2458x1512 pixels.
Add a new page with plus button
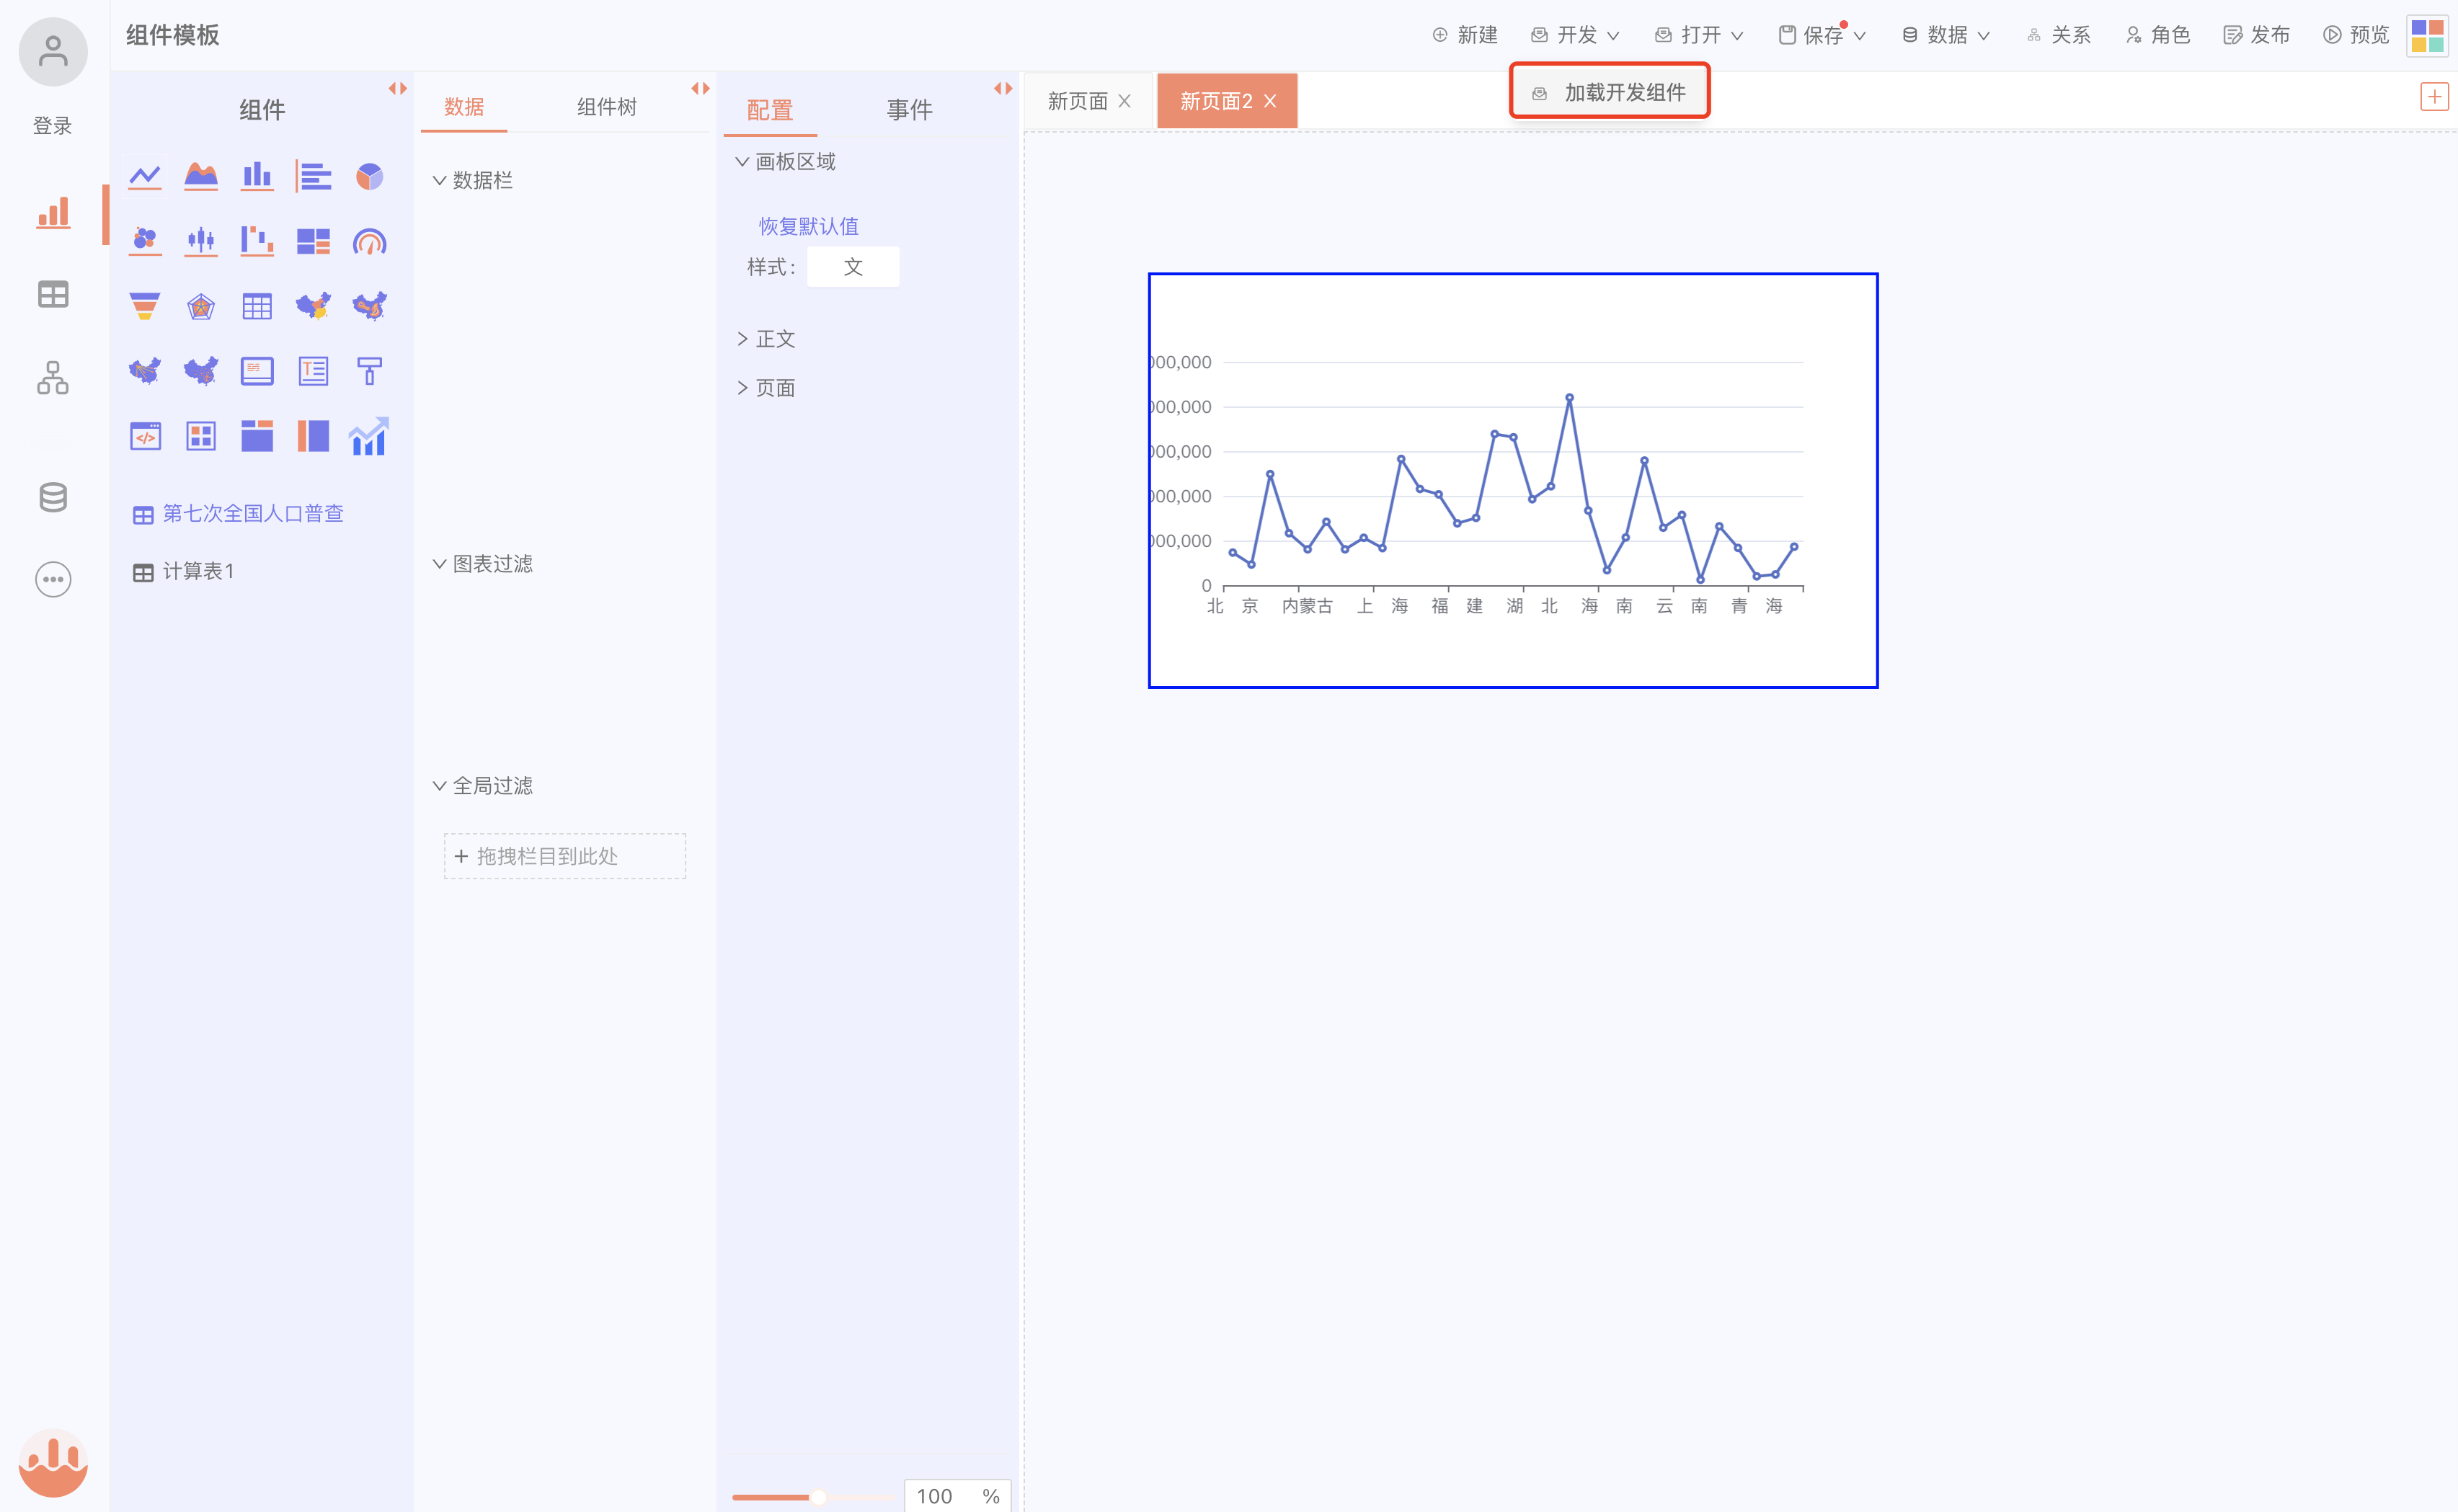coord(2434,97)
